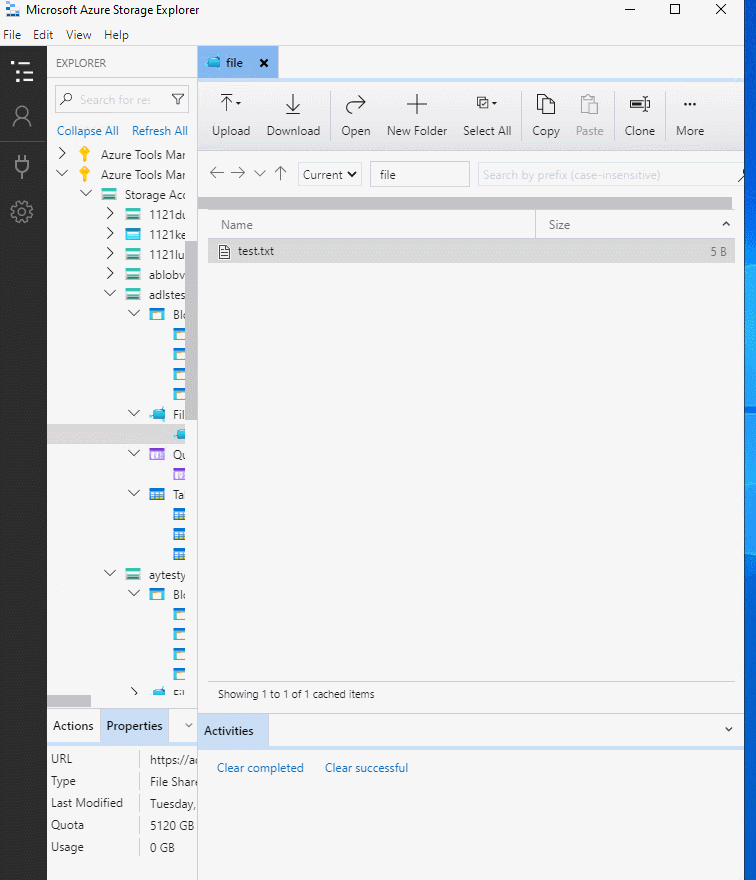Open the Help menu
Viewport: 756px width, 880px height.
pyautogui.click(x=116, y=35)
